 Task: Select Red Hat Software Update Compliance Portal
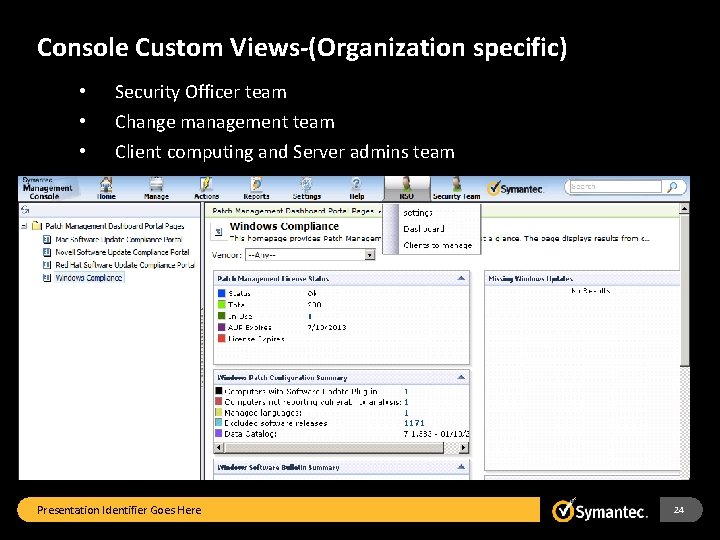coord(125,265)
